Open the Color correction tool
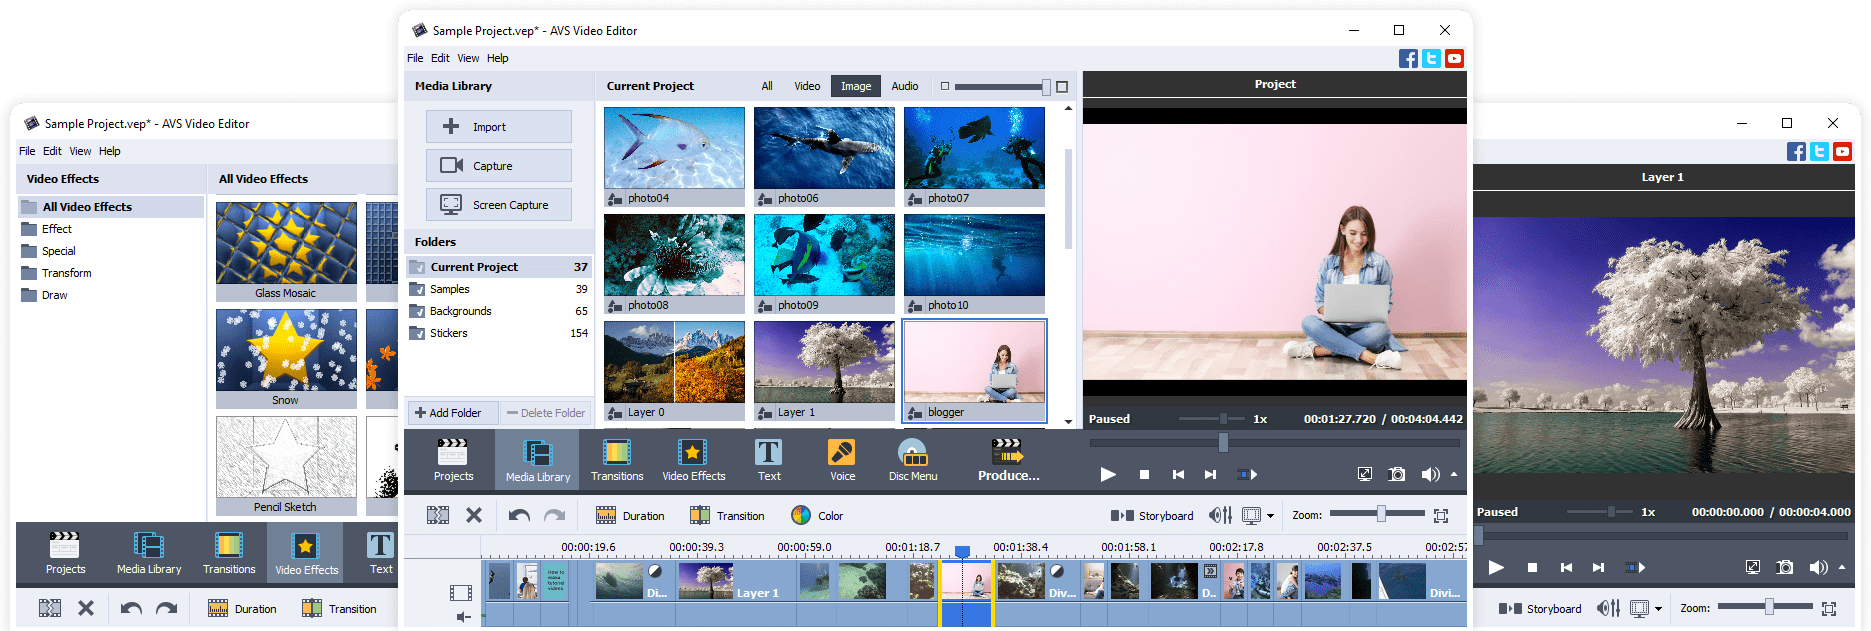The image size is (1871, 631). click(x=817, y=516)
